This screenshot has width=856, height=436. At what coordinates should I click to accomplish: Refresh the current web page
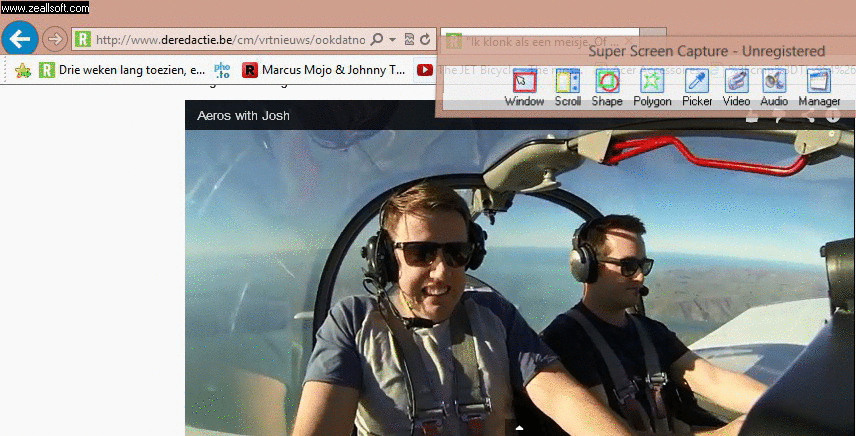[x=426, y=40]
